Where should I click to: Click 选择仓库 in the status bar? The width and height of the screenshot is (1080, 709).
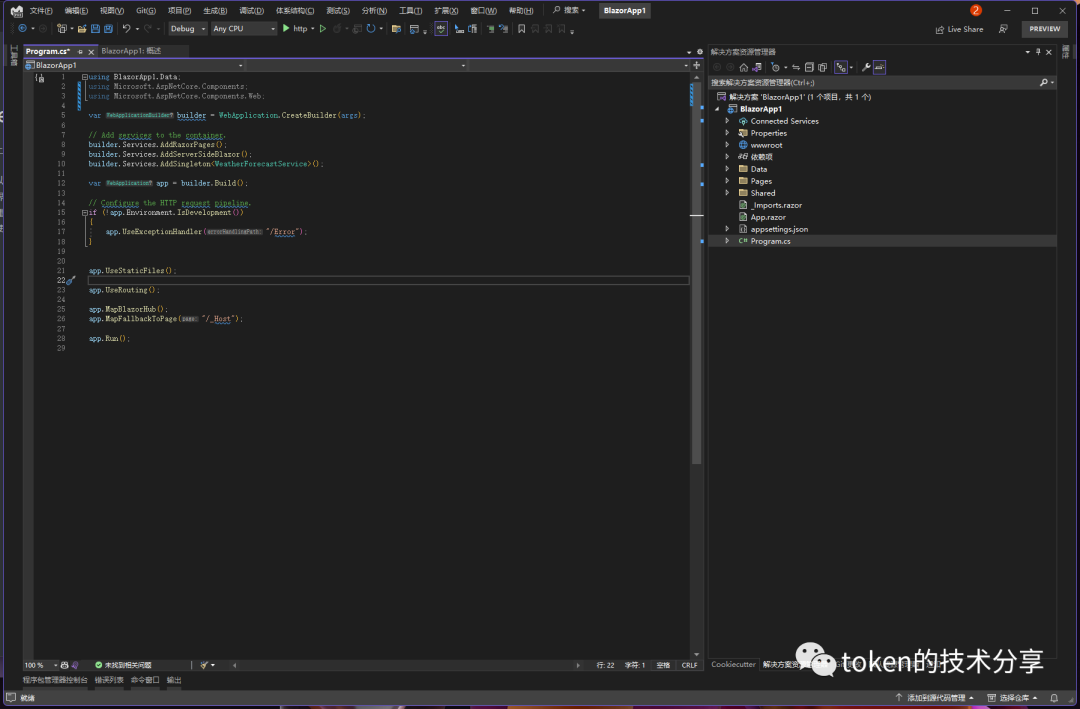coord(1012,698)
